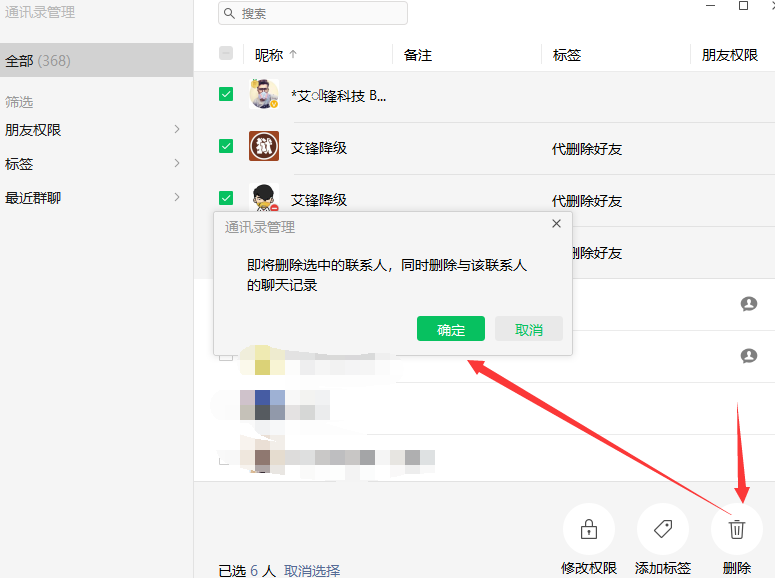The height and width of the screenshot is (578, 775).
Task: Toggle the select-all checkbox in header
Action: [x=226, y=54]
